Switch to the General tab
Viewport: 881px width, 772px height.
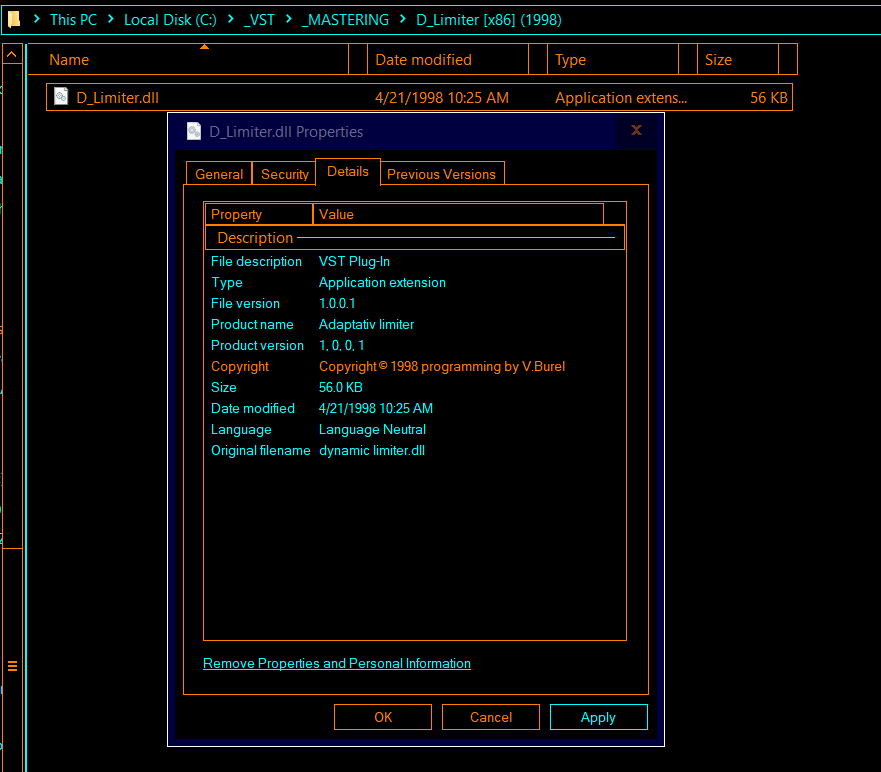219,174
